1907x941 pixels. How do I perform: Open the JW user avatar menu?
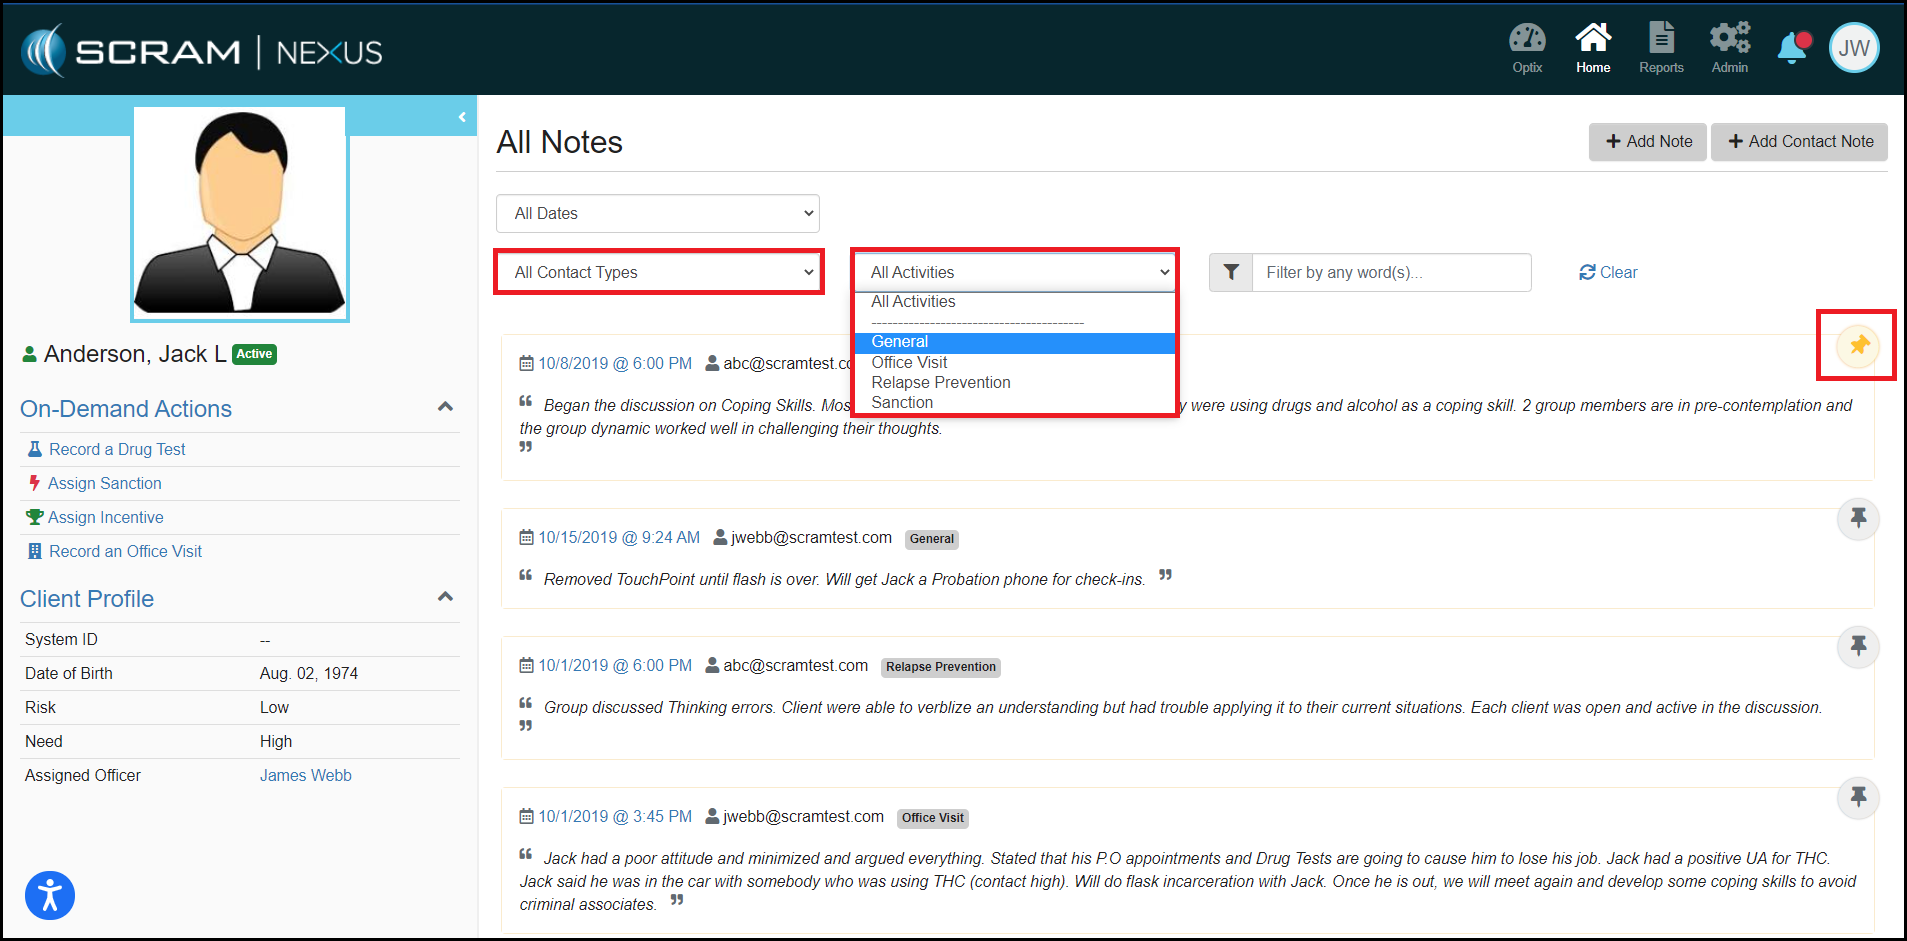tap(1854, 48)
